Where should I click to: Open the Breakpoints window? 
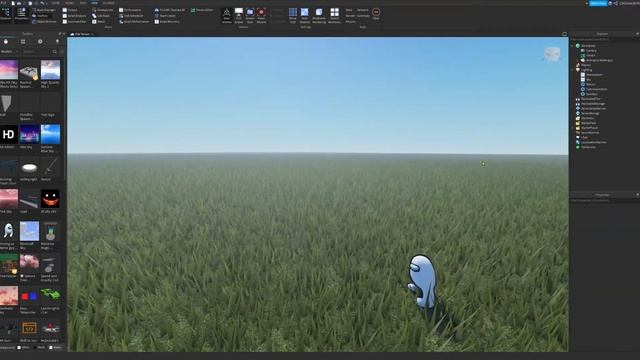pos(102,10)
